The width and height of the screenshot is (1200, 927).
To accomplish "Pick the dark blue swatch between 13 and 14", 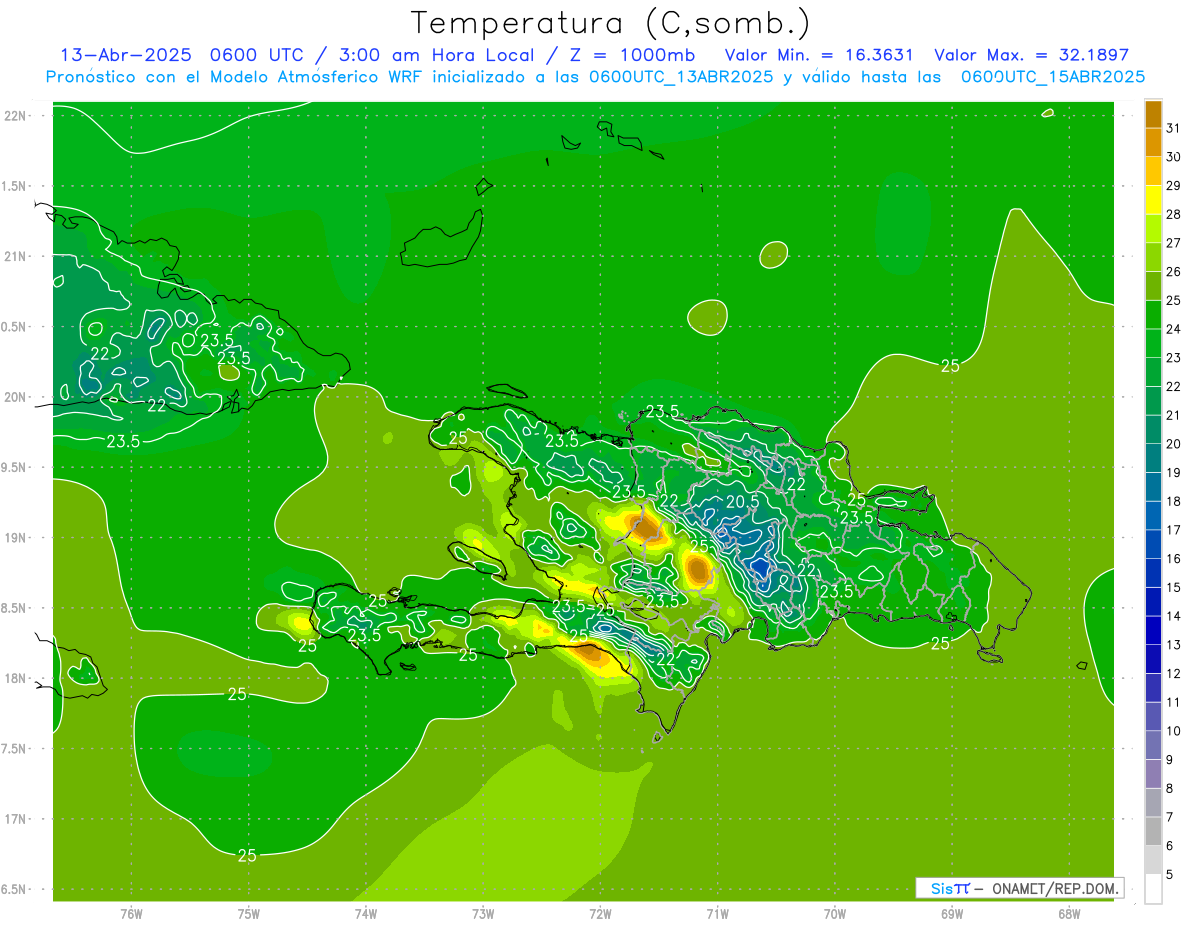I will tap(1153, 630).
